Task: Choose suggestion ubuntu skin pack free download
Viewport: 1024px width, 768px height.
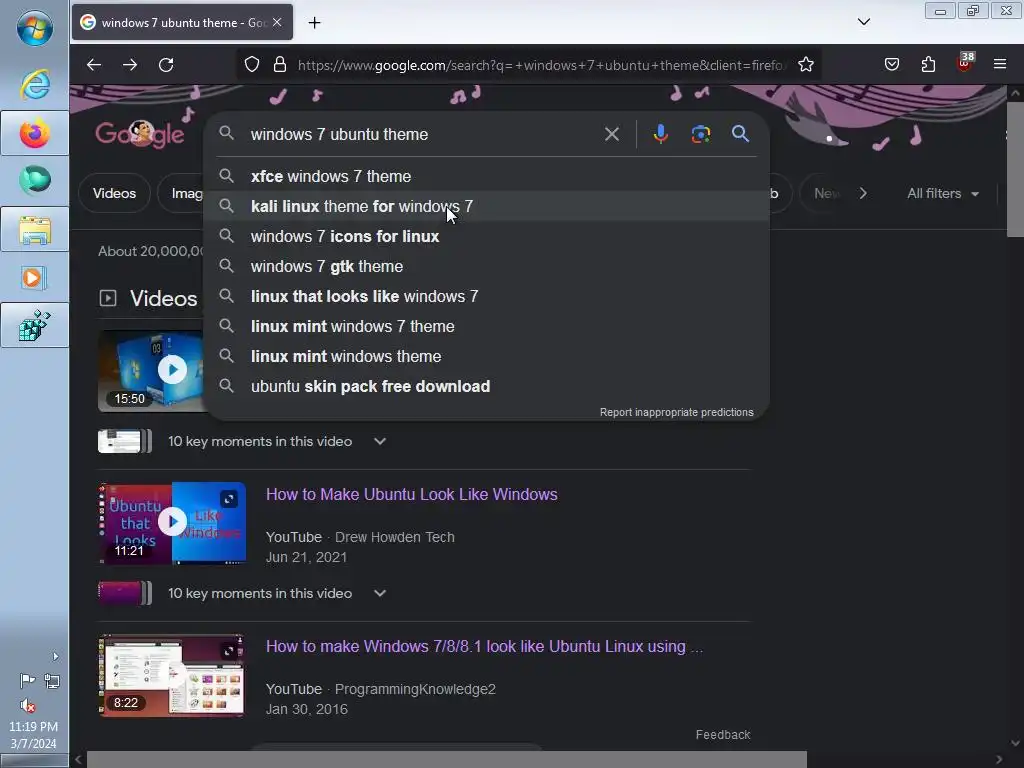Action: pos(487,387)
